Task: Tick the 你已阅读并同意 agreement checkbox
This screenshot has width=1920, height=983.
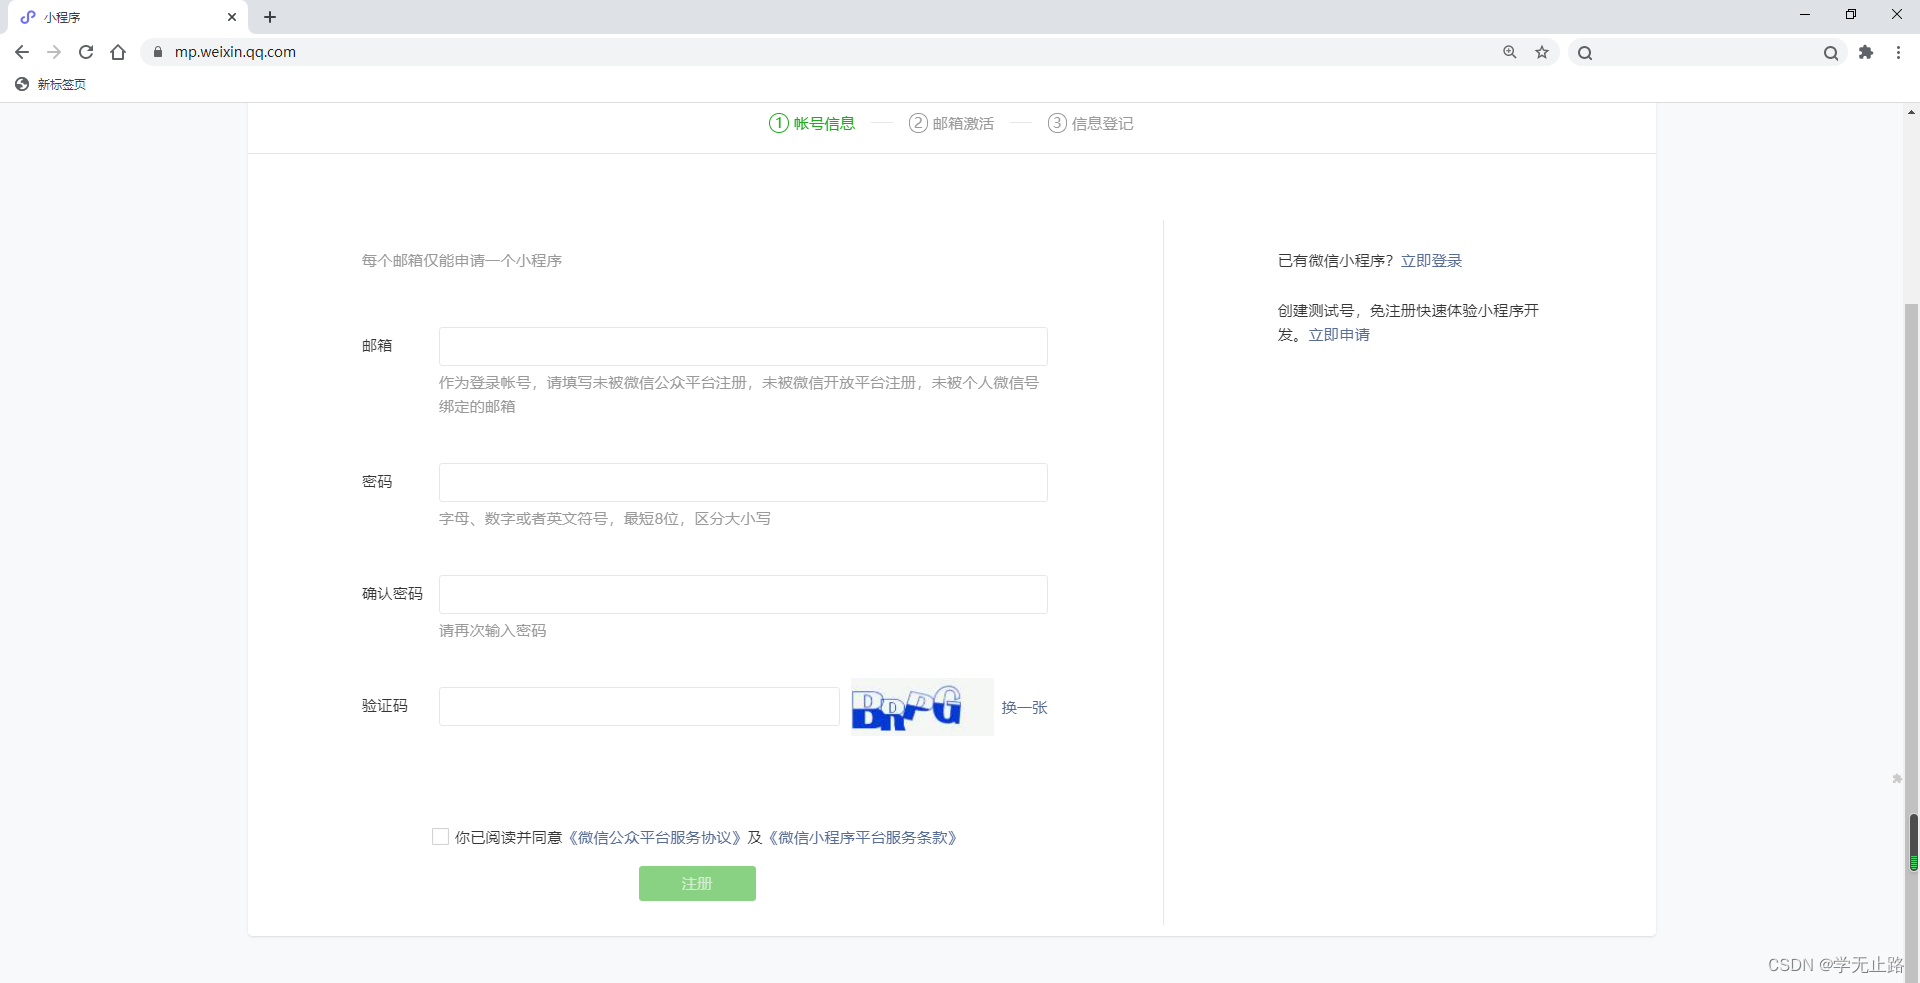Action: click(x=440, y=836)
